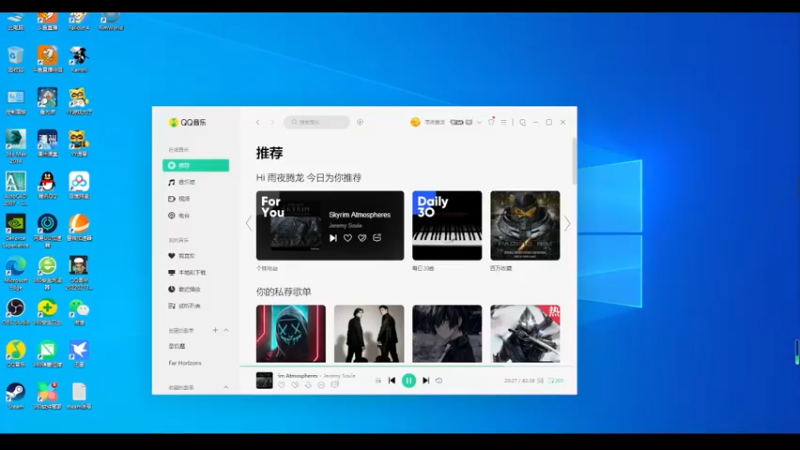This screenshot has height=450, width=800.
Task: Click the QQ Music desktop shortcut
Action: 16,354
